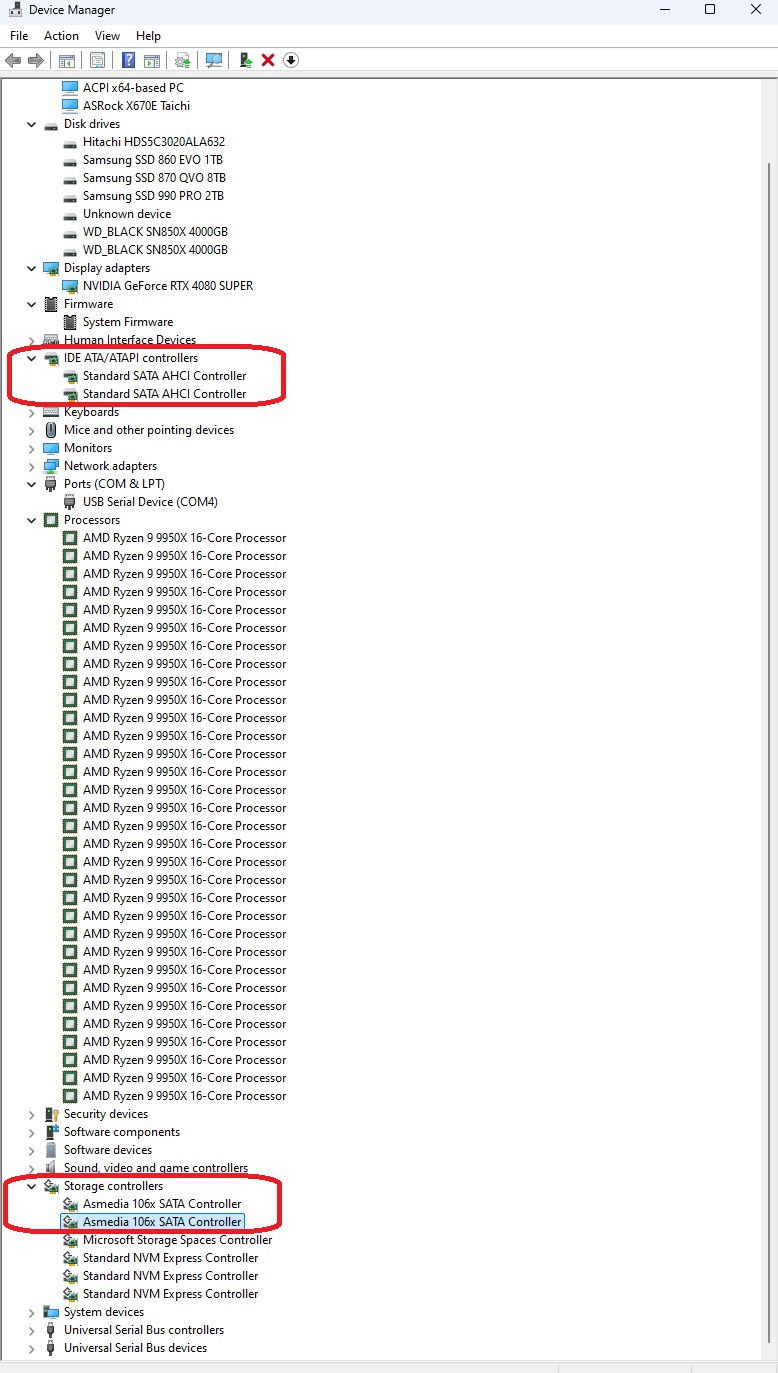
Task: Click the Keyboards category icon
Action: 51,412
